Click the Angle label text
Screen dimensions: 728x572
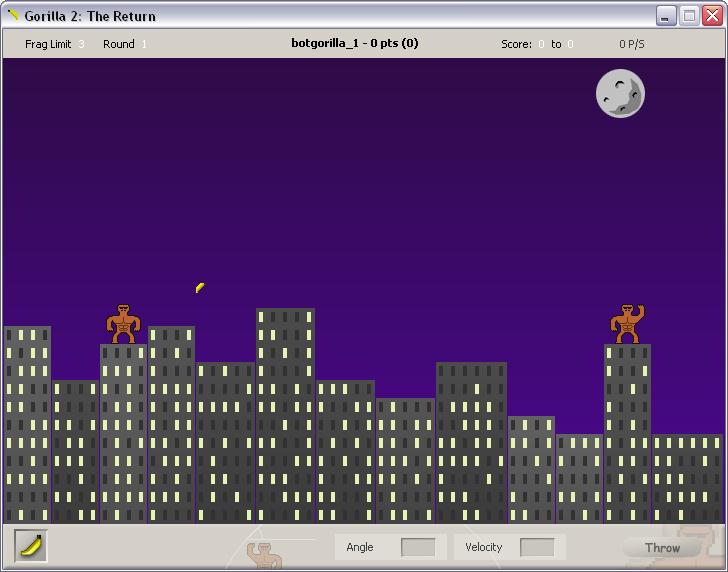click(x=359, y=547)
